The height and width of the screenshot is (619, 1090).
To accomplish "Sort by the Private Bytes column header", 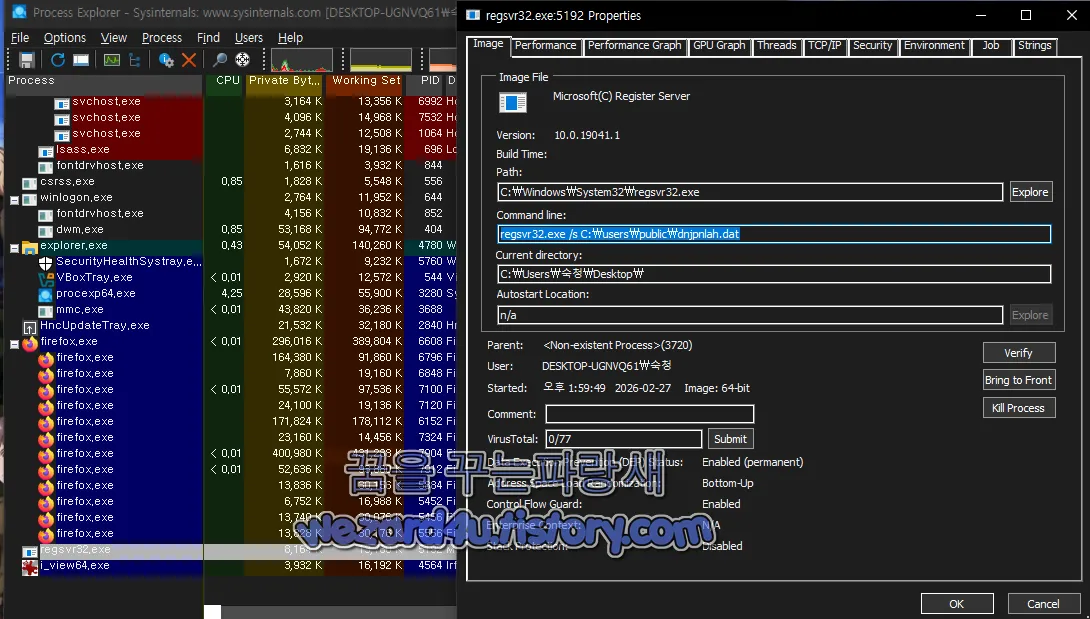I will pyautogui.click(x=284, y=81).
